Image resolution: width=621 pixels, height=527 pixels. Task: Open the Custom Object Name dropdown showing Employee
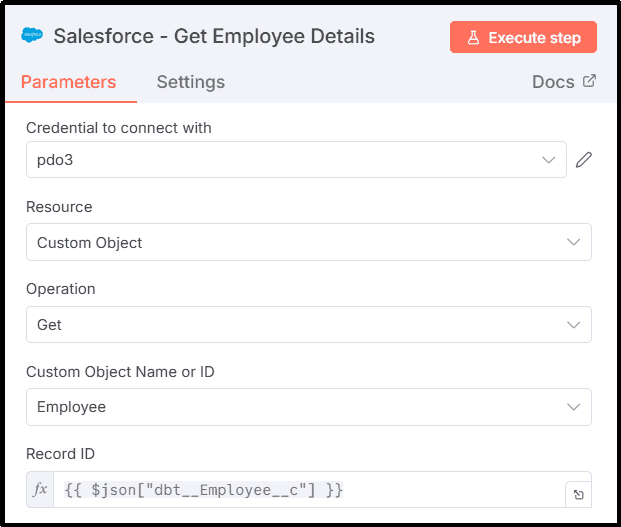tap(308, 407)
